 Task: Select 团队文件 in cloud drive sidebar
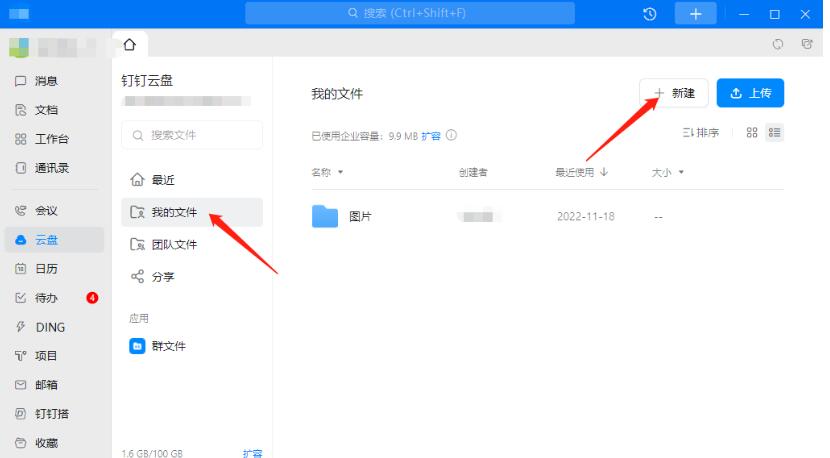[x=173, y=244]
